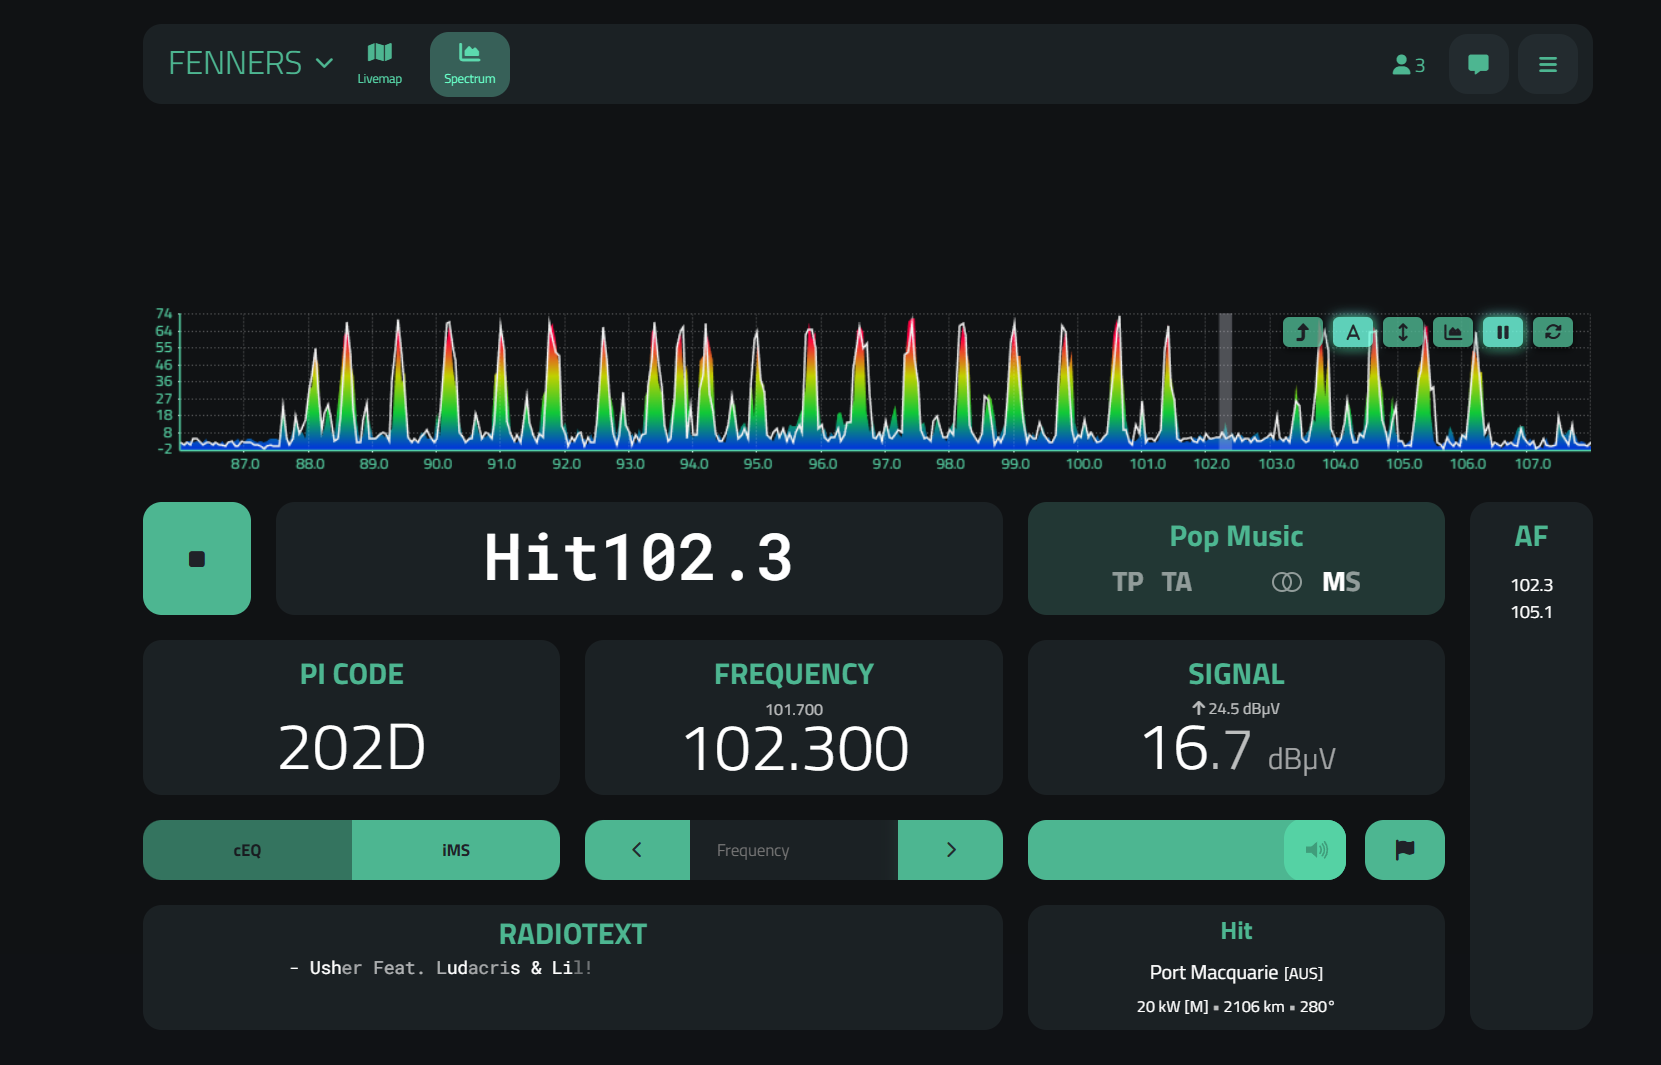Click the stop playback square button

(x=197, y=559)
